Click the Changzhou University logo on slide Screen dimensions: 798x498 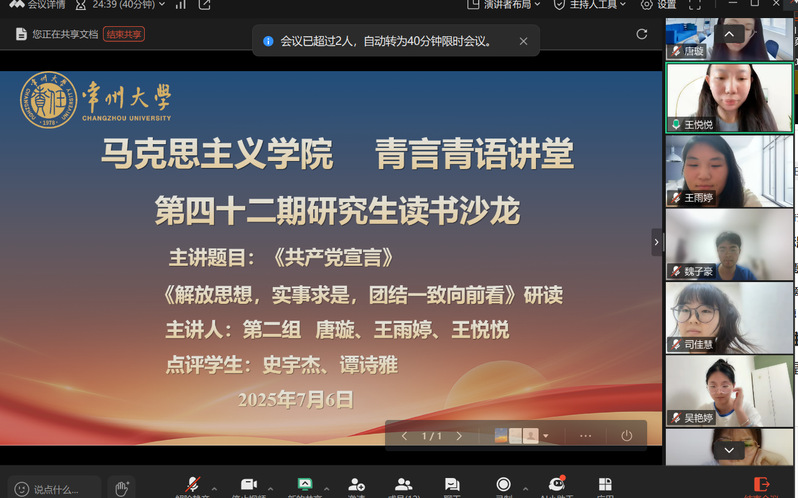96,100
